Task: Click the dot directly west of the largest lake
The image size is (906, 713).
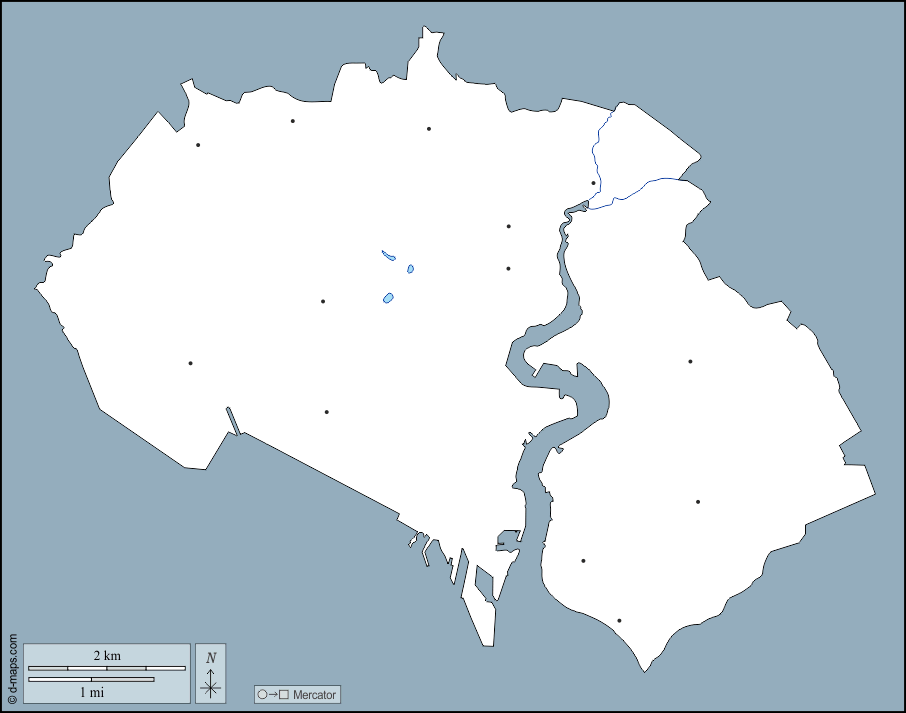Action: click(x=323, y=301)
